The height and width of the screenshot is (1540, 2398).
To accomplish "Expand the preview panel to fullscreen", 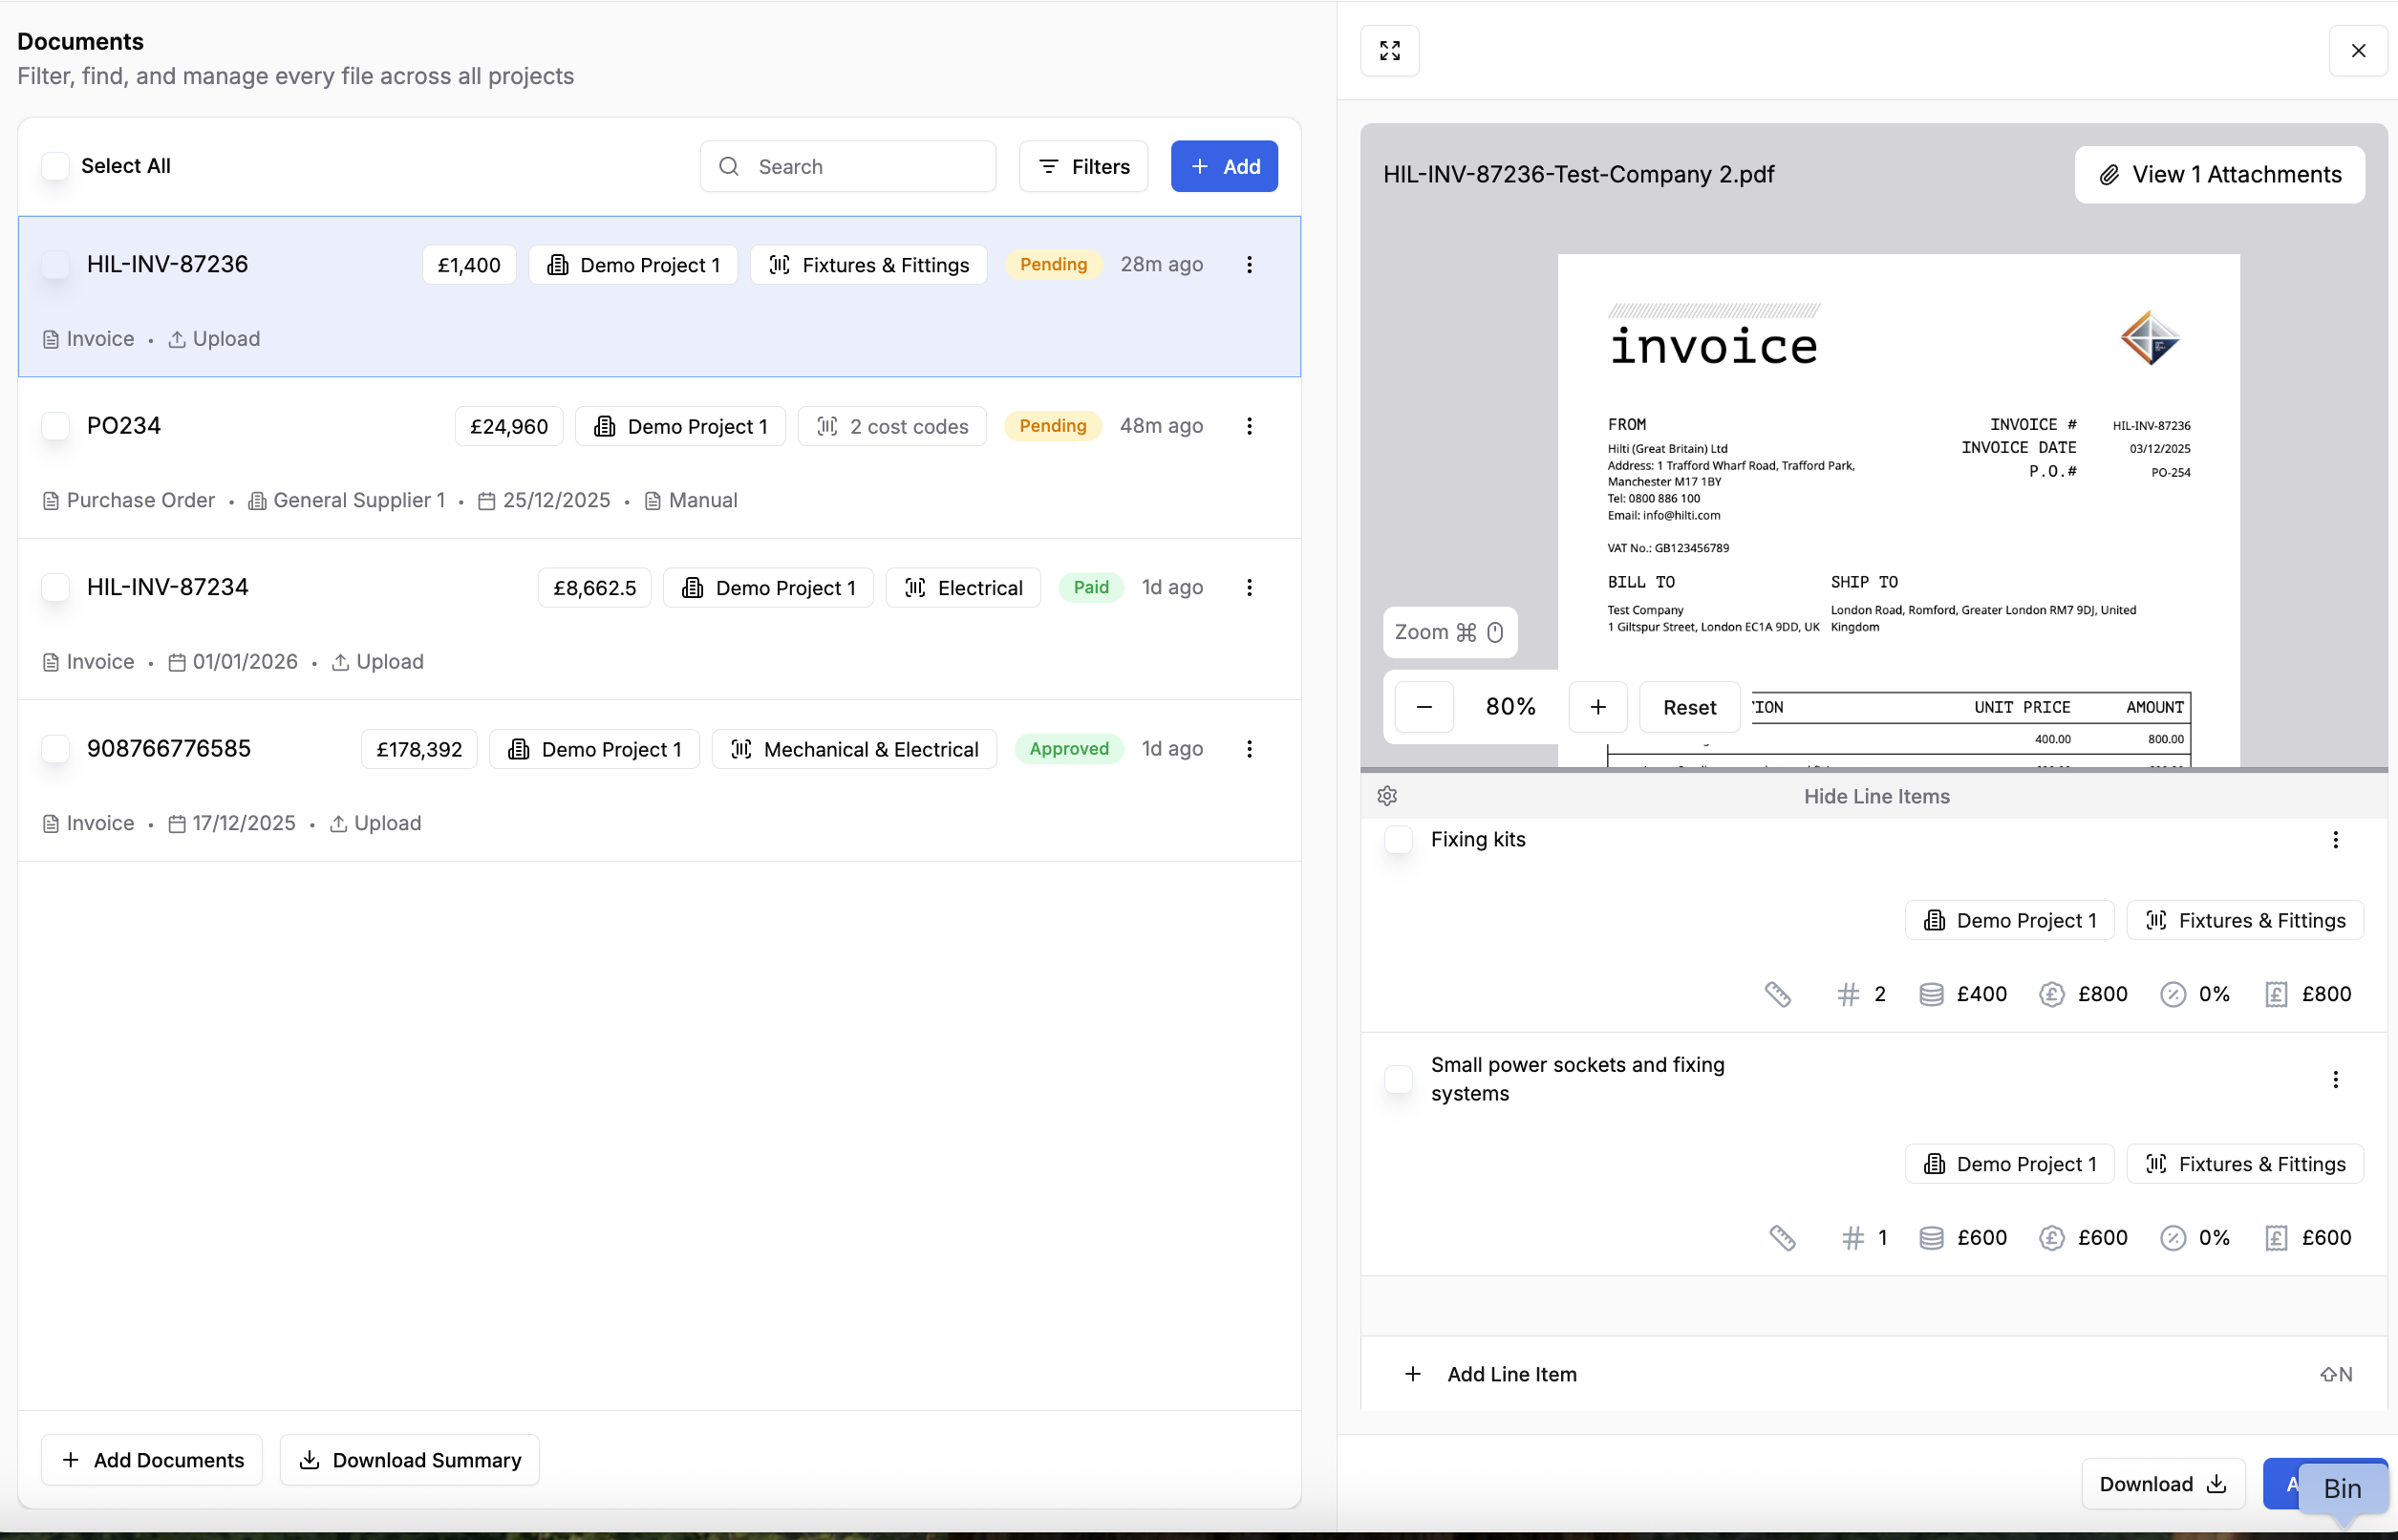I will point(1389,50).
